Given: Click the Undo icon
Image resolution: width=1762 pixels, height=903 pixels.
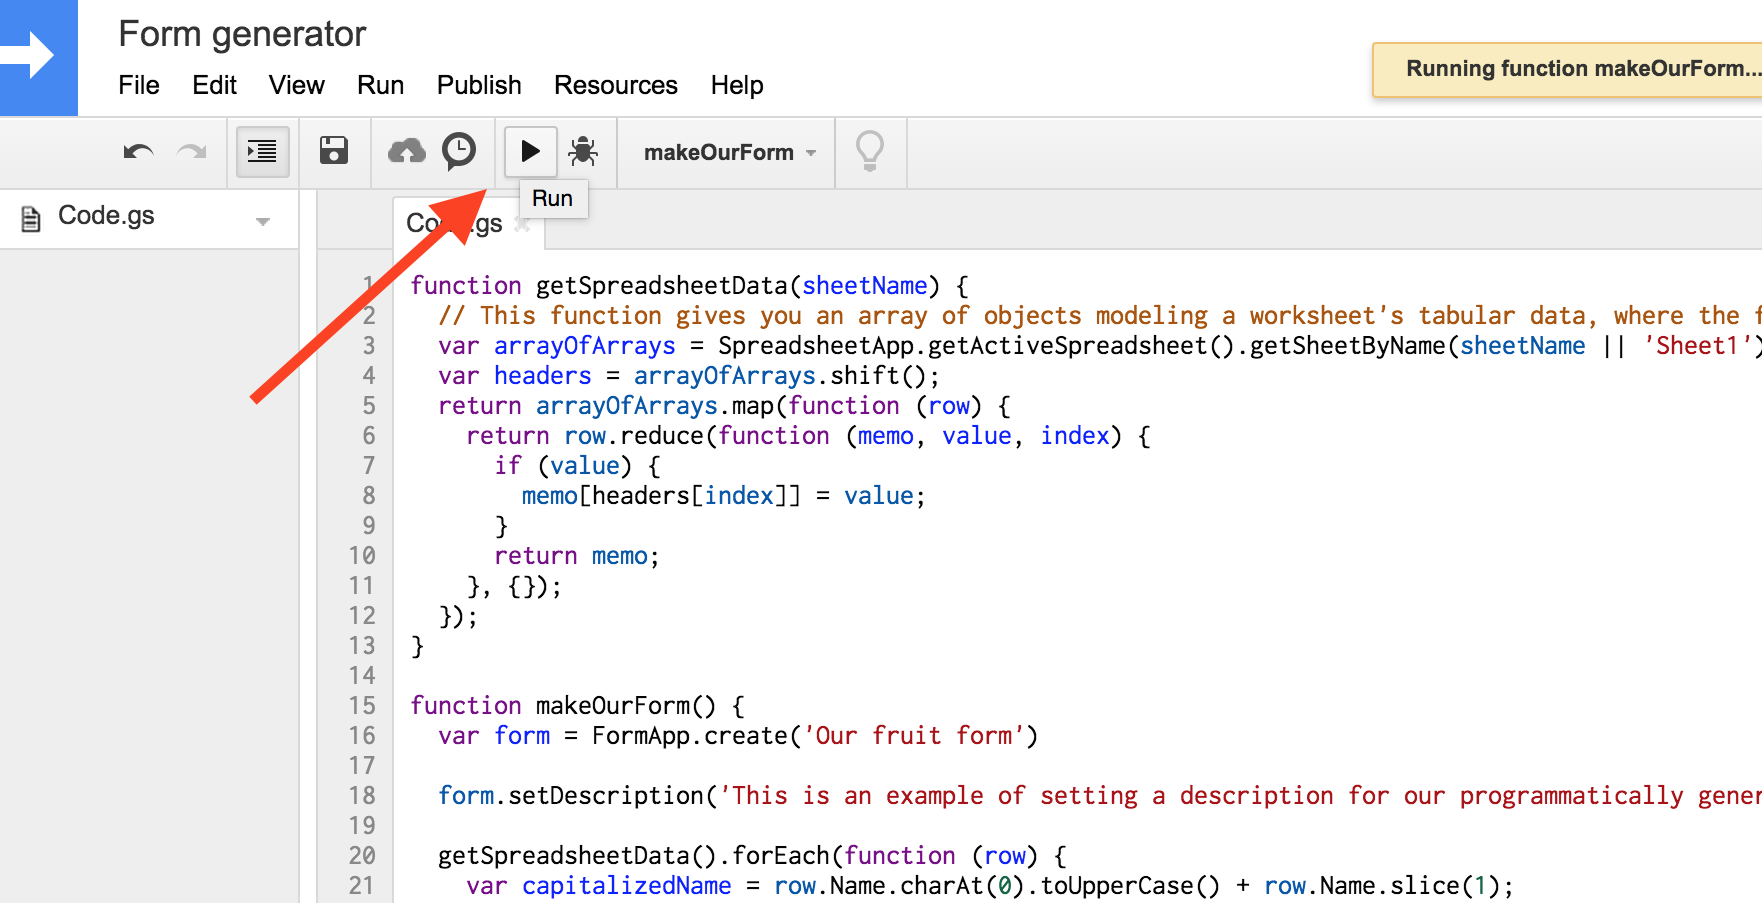Looking at the screenshot, I should click(137, 151).
